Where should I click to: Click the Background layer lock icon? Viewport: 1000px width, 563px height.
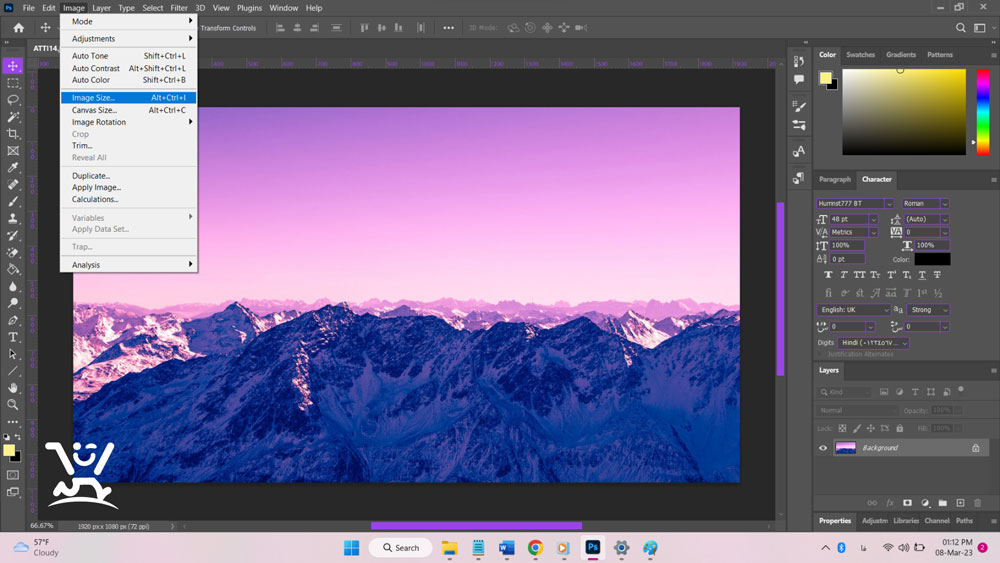click(x=976, y=448)
